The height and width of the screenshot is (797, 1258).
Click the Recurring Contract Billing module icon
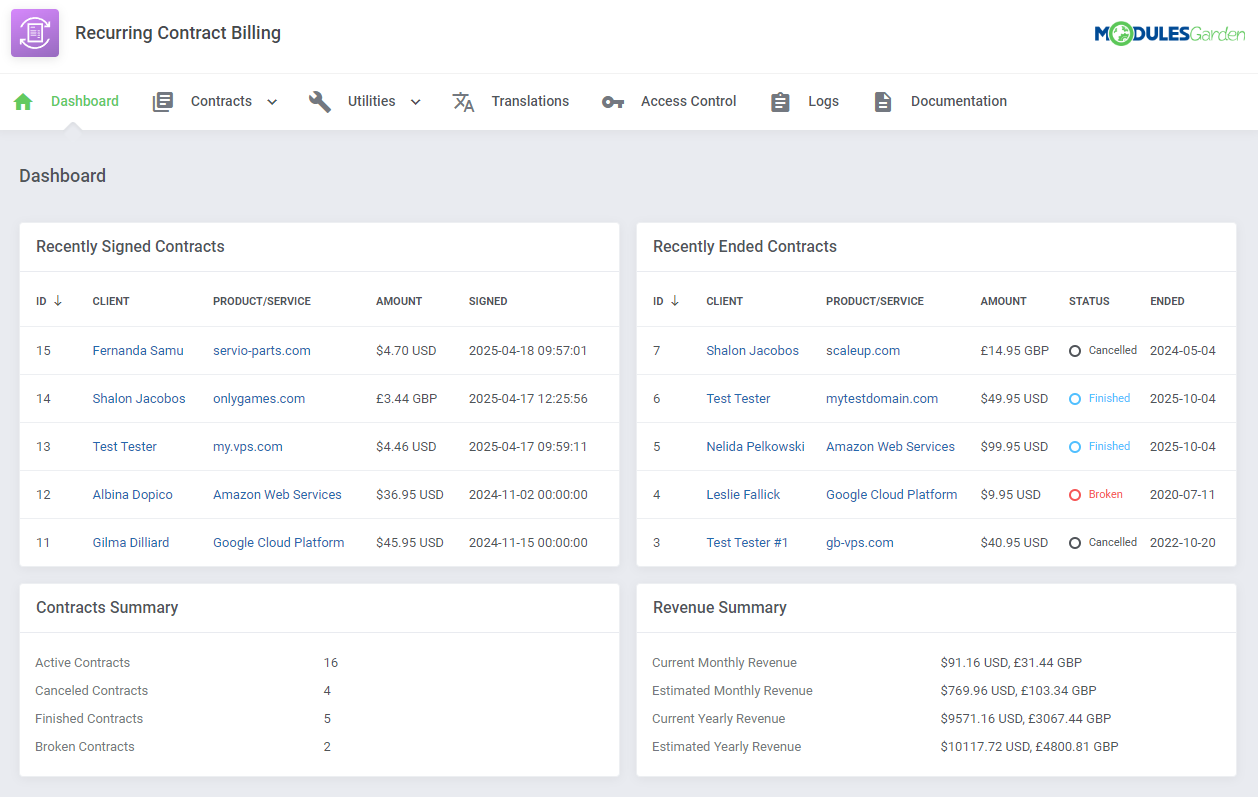click(x=34, y=33)
